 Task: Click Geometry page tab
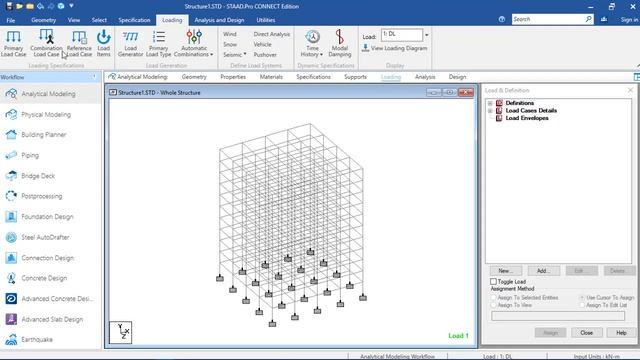click(x=194, y=77)
